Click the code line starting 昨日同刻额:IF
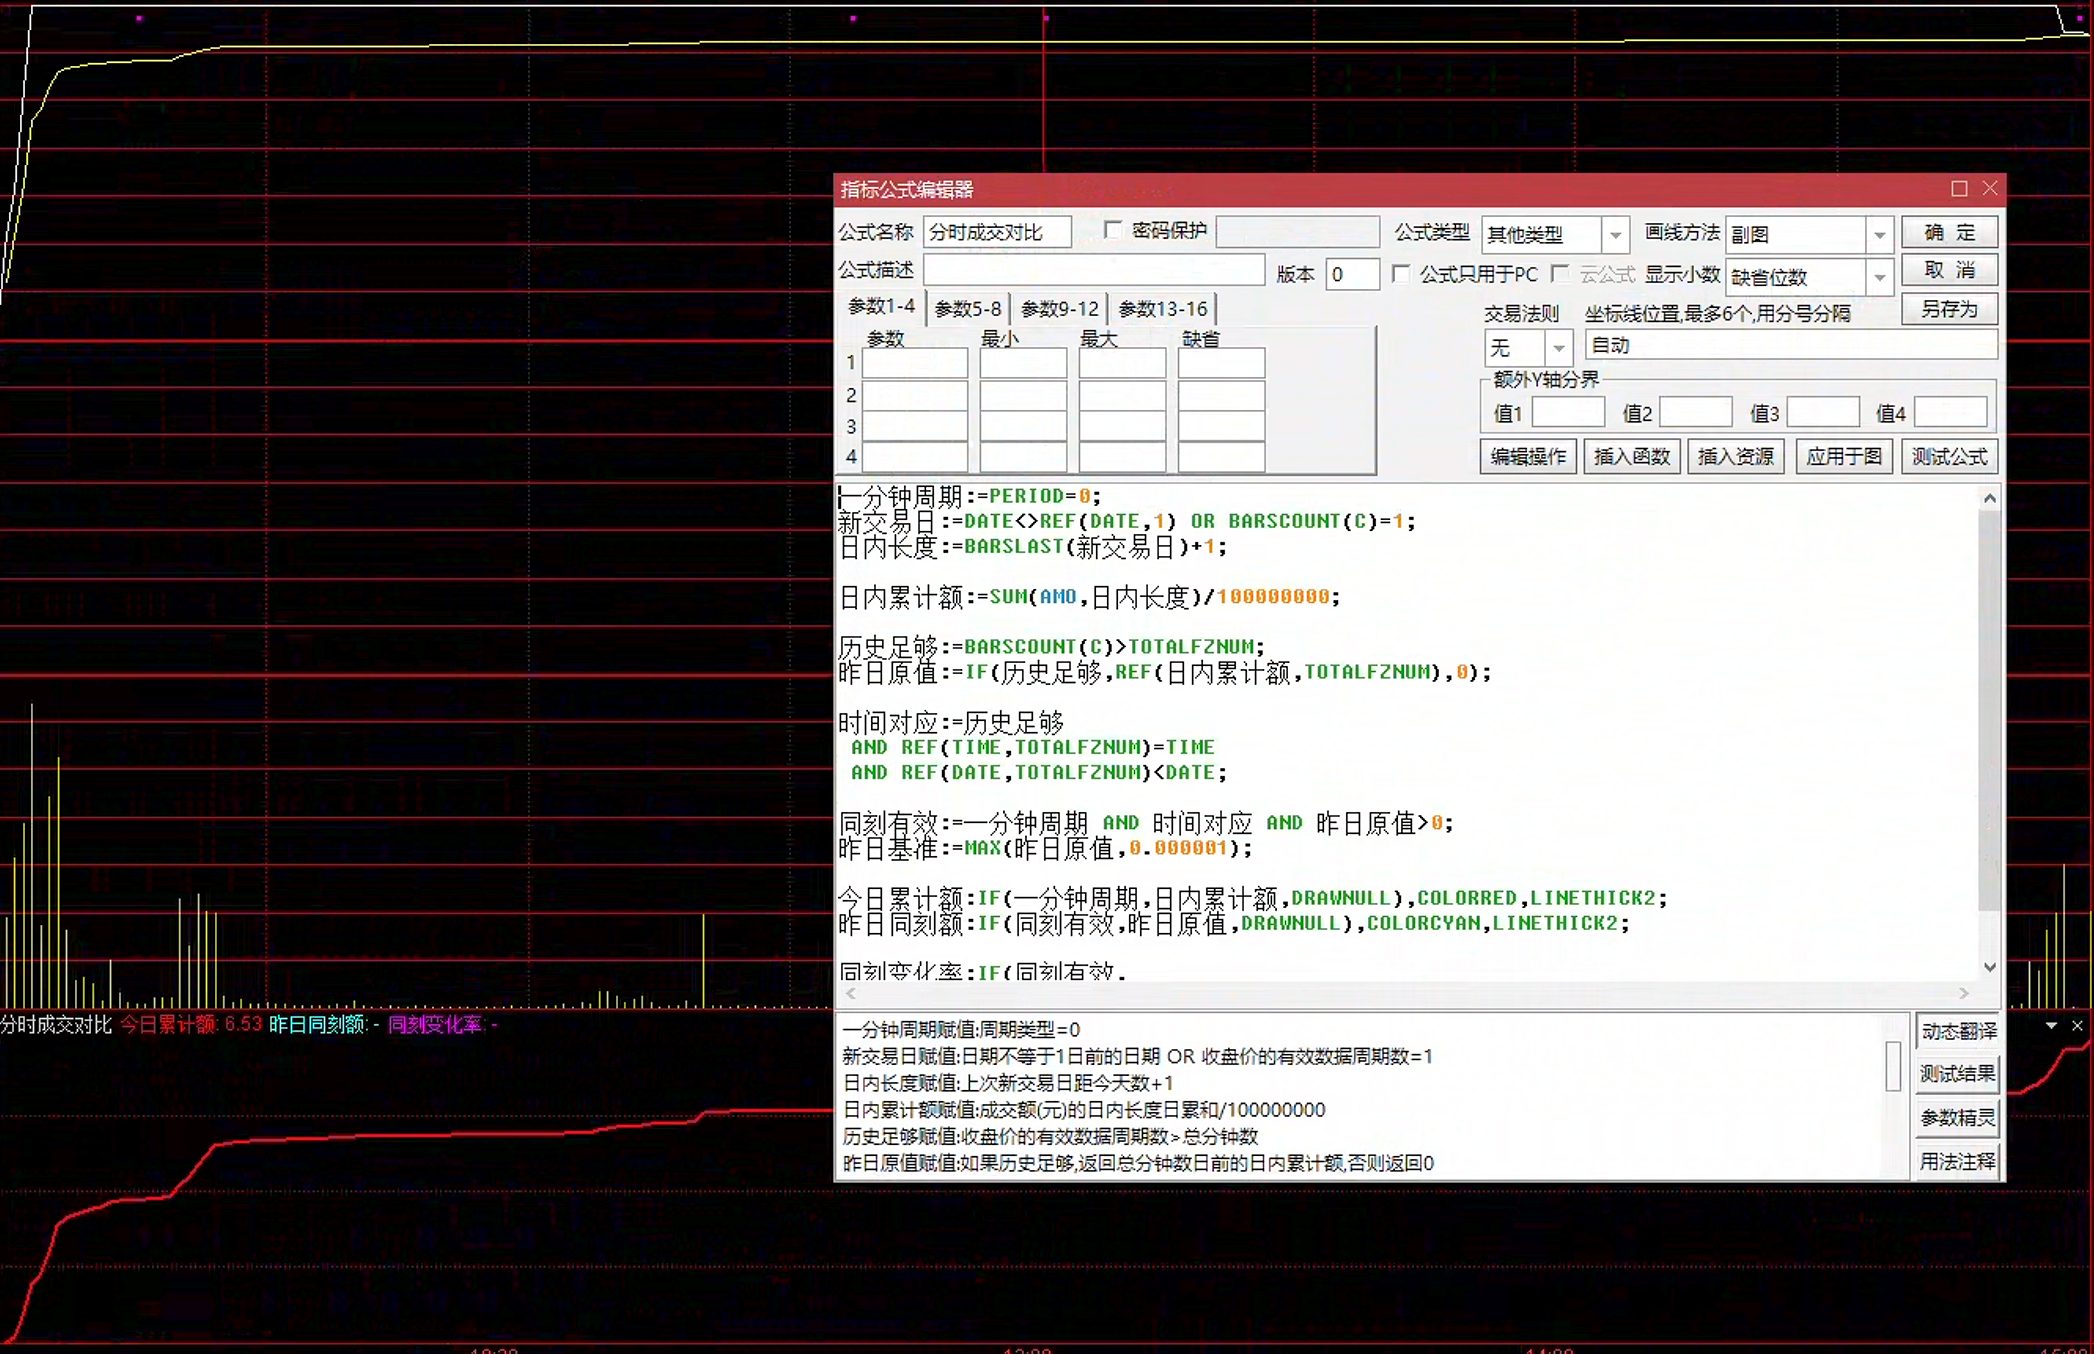This screenshot has height=1354, width=2094. pyautogui.click(x=1234, y=924)
